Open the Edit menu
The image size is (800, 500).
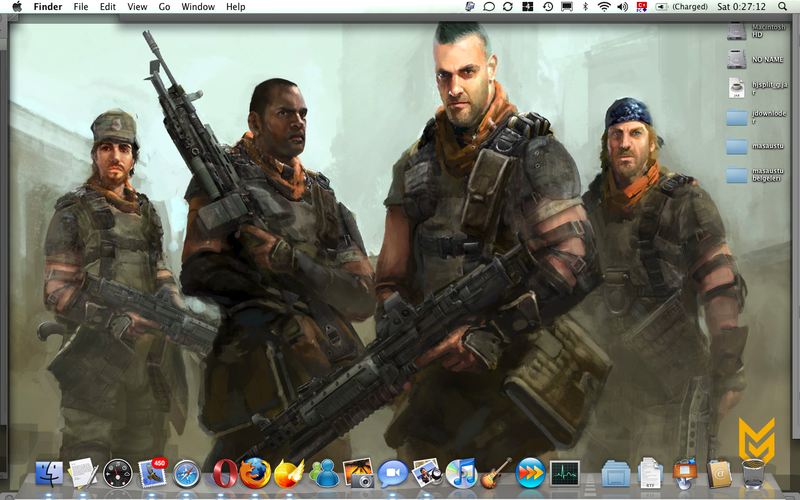click(x=108, y=7)
